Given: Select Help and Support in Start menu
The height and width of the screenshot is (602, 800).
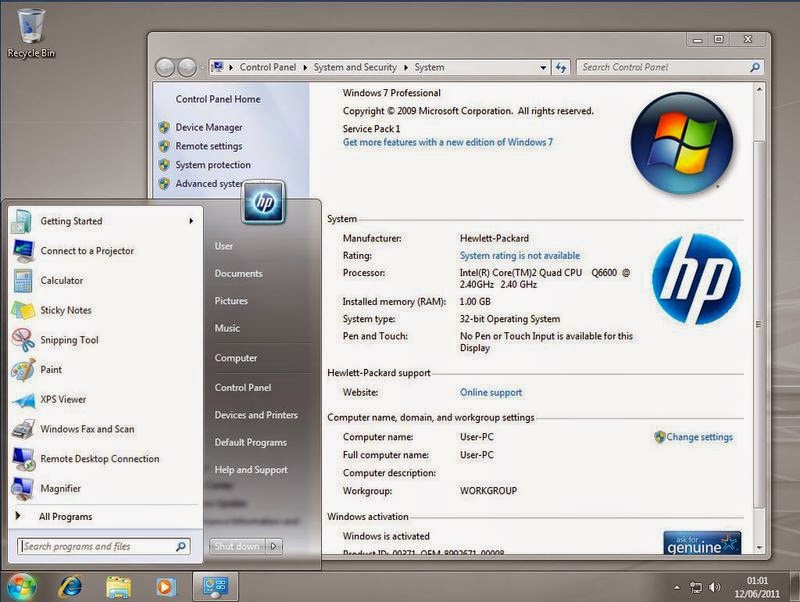Looking at the screenshot, I should [x=250, y=470].
